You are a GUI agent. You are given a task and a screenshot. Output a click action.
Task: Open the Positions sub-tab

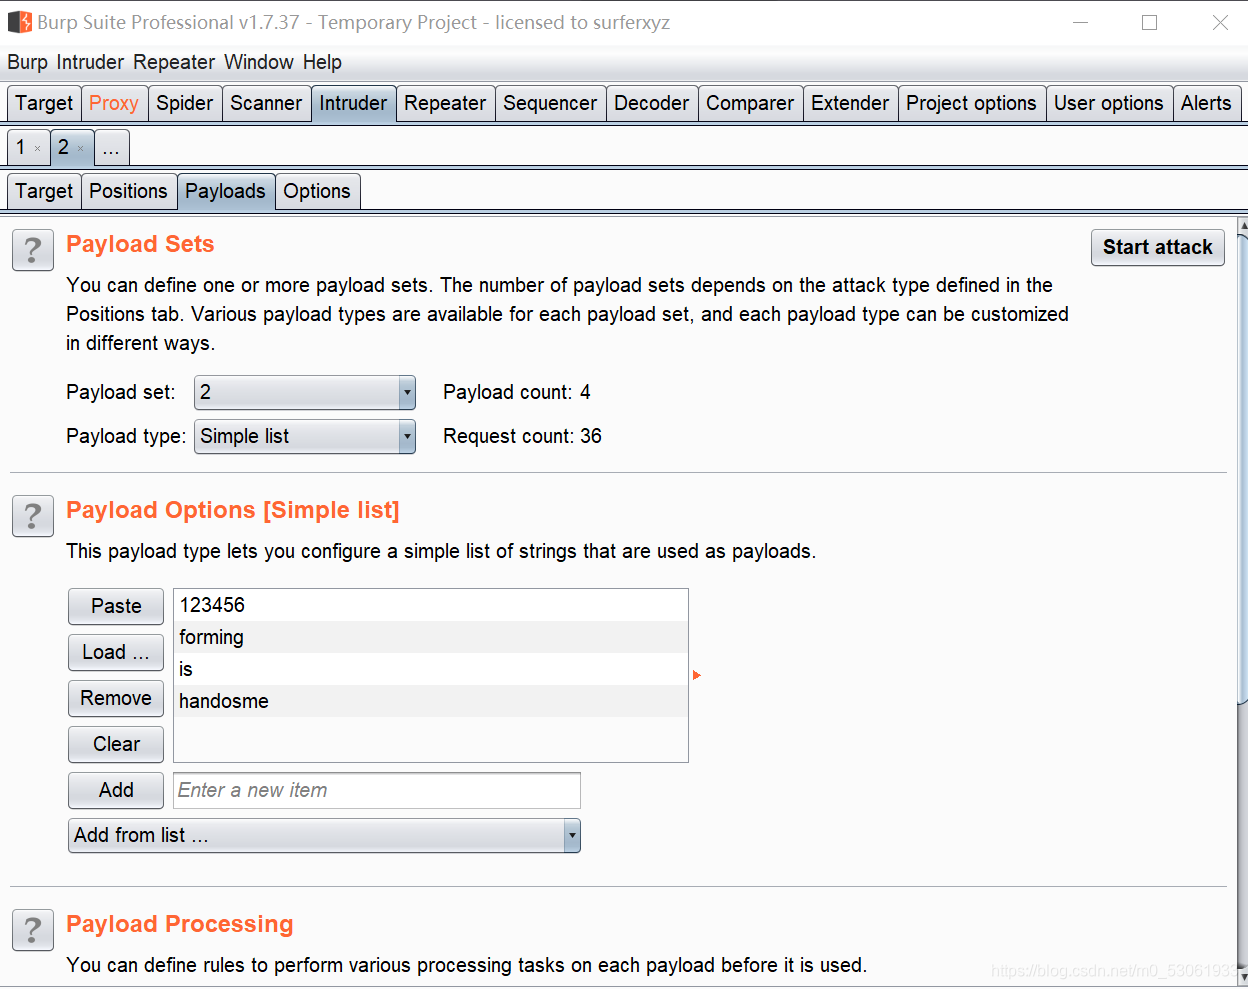point(128,191)
